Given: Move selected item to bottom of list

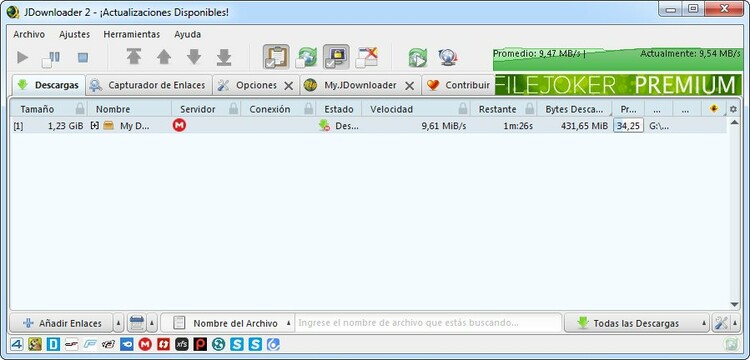Looking at the screenshot, I should [223, 57].
